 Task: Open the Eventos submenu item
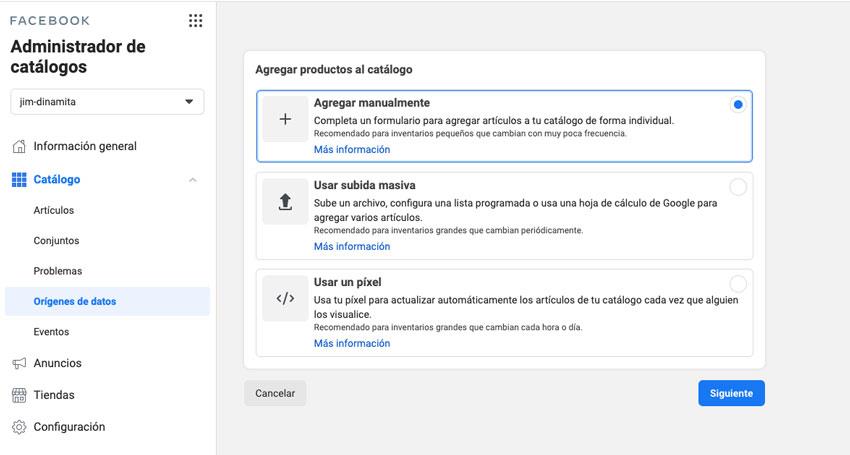(x=51, y=332)
